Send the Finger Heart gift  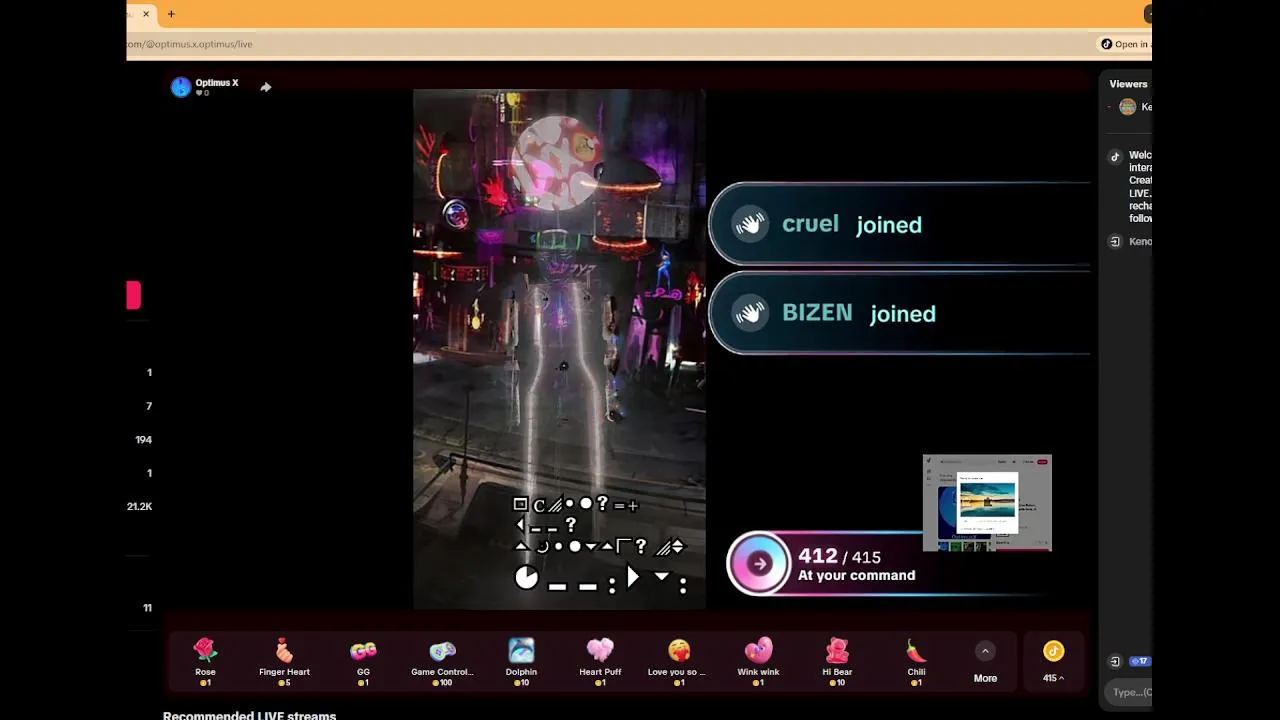(284, 661)
